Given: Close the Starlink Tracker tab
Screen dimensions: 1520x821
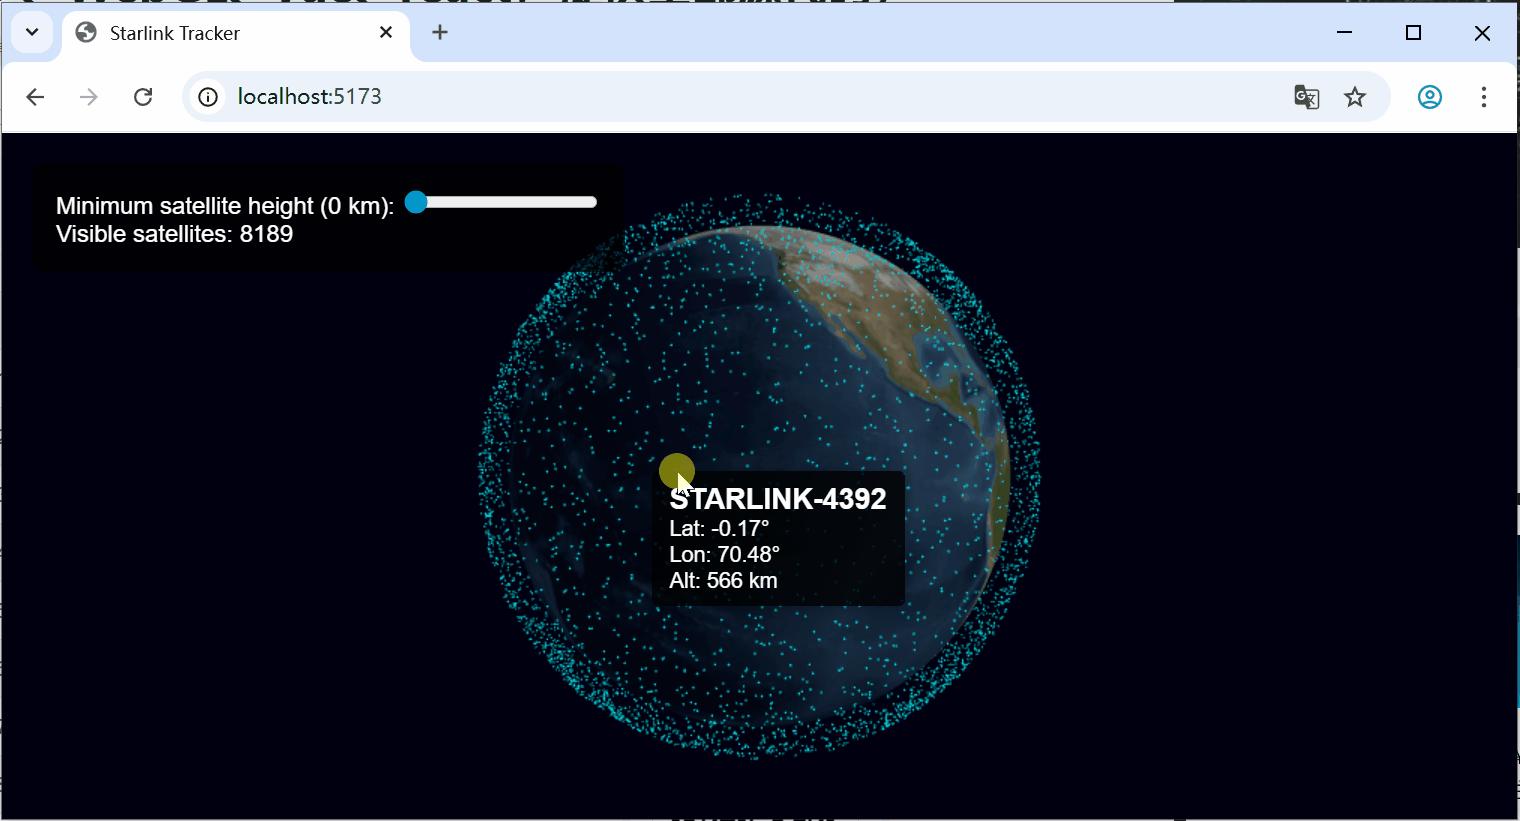Looking at the screenshot, I should 386,33.
